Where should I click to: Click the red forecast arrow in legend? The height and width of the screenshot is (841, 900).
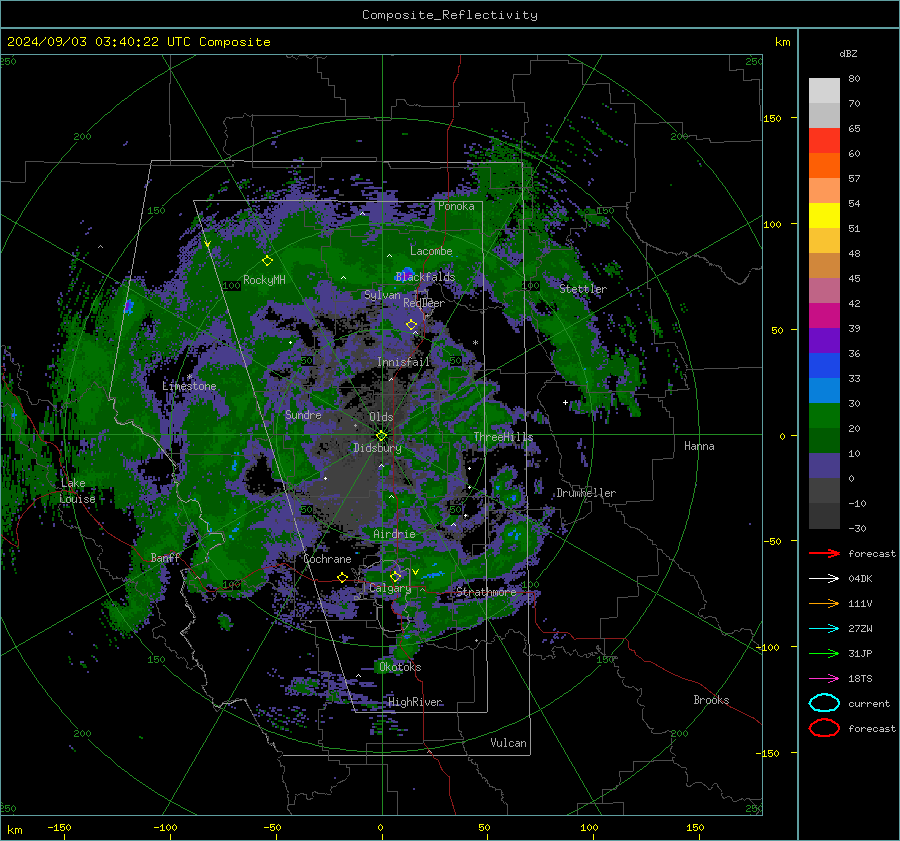(x=824, y=553)
